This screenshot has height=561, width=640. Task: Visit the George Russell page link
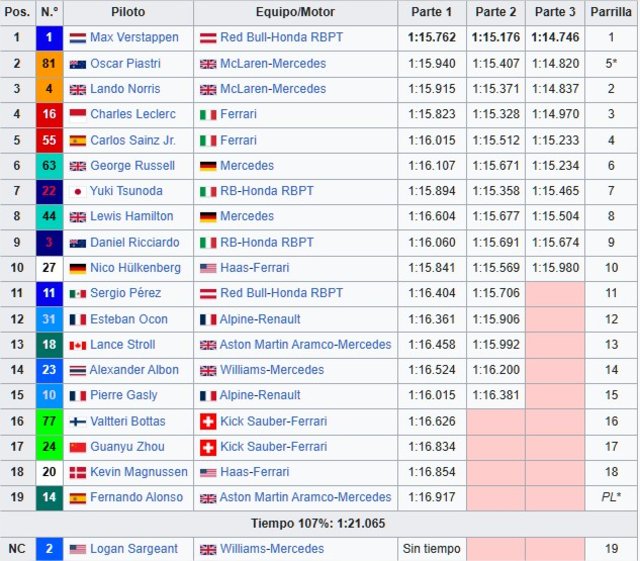point(132,166)
